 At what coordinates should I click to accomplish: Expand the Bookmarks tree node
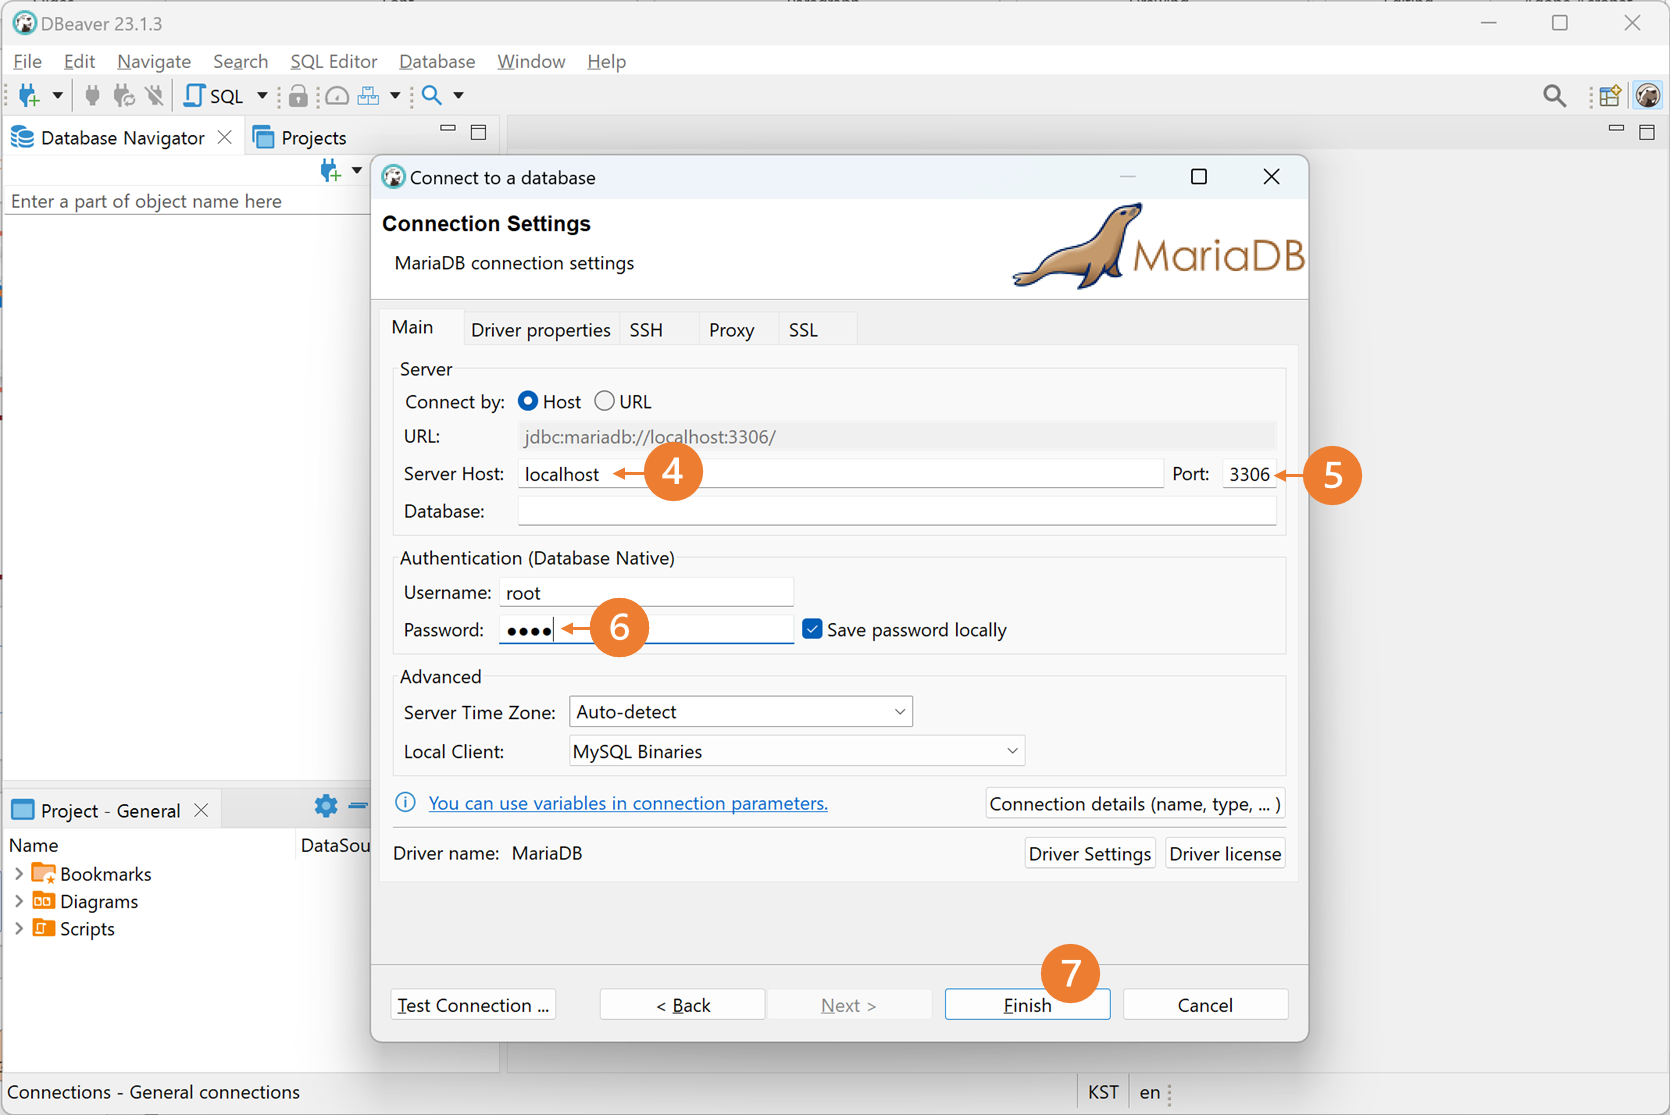tap(18, 873)
